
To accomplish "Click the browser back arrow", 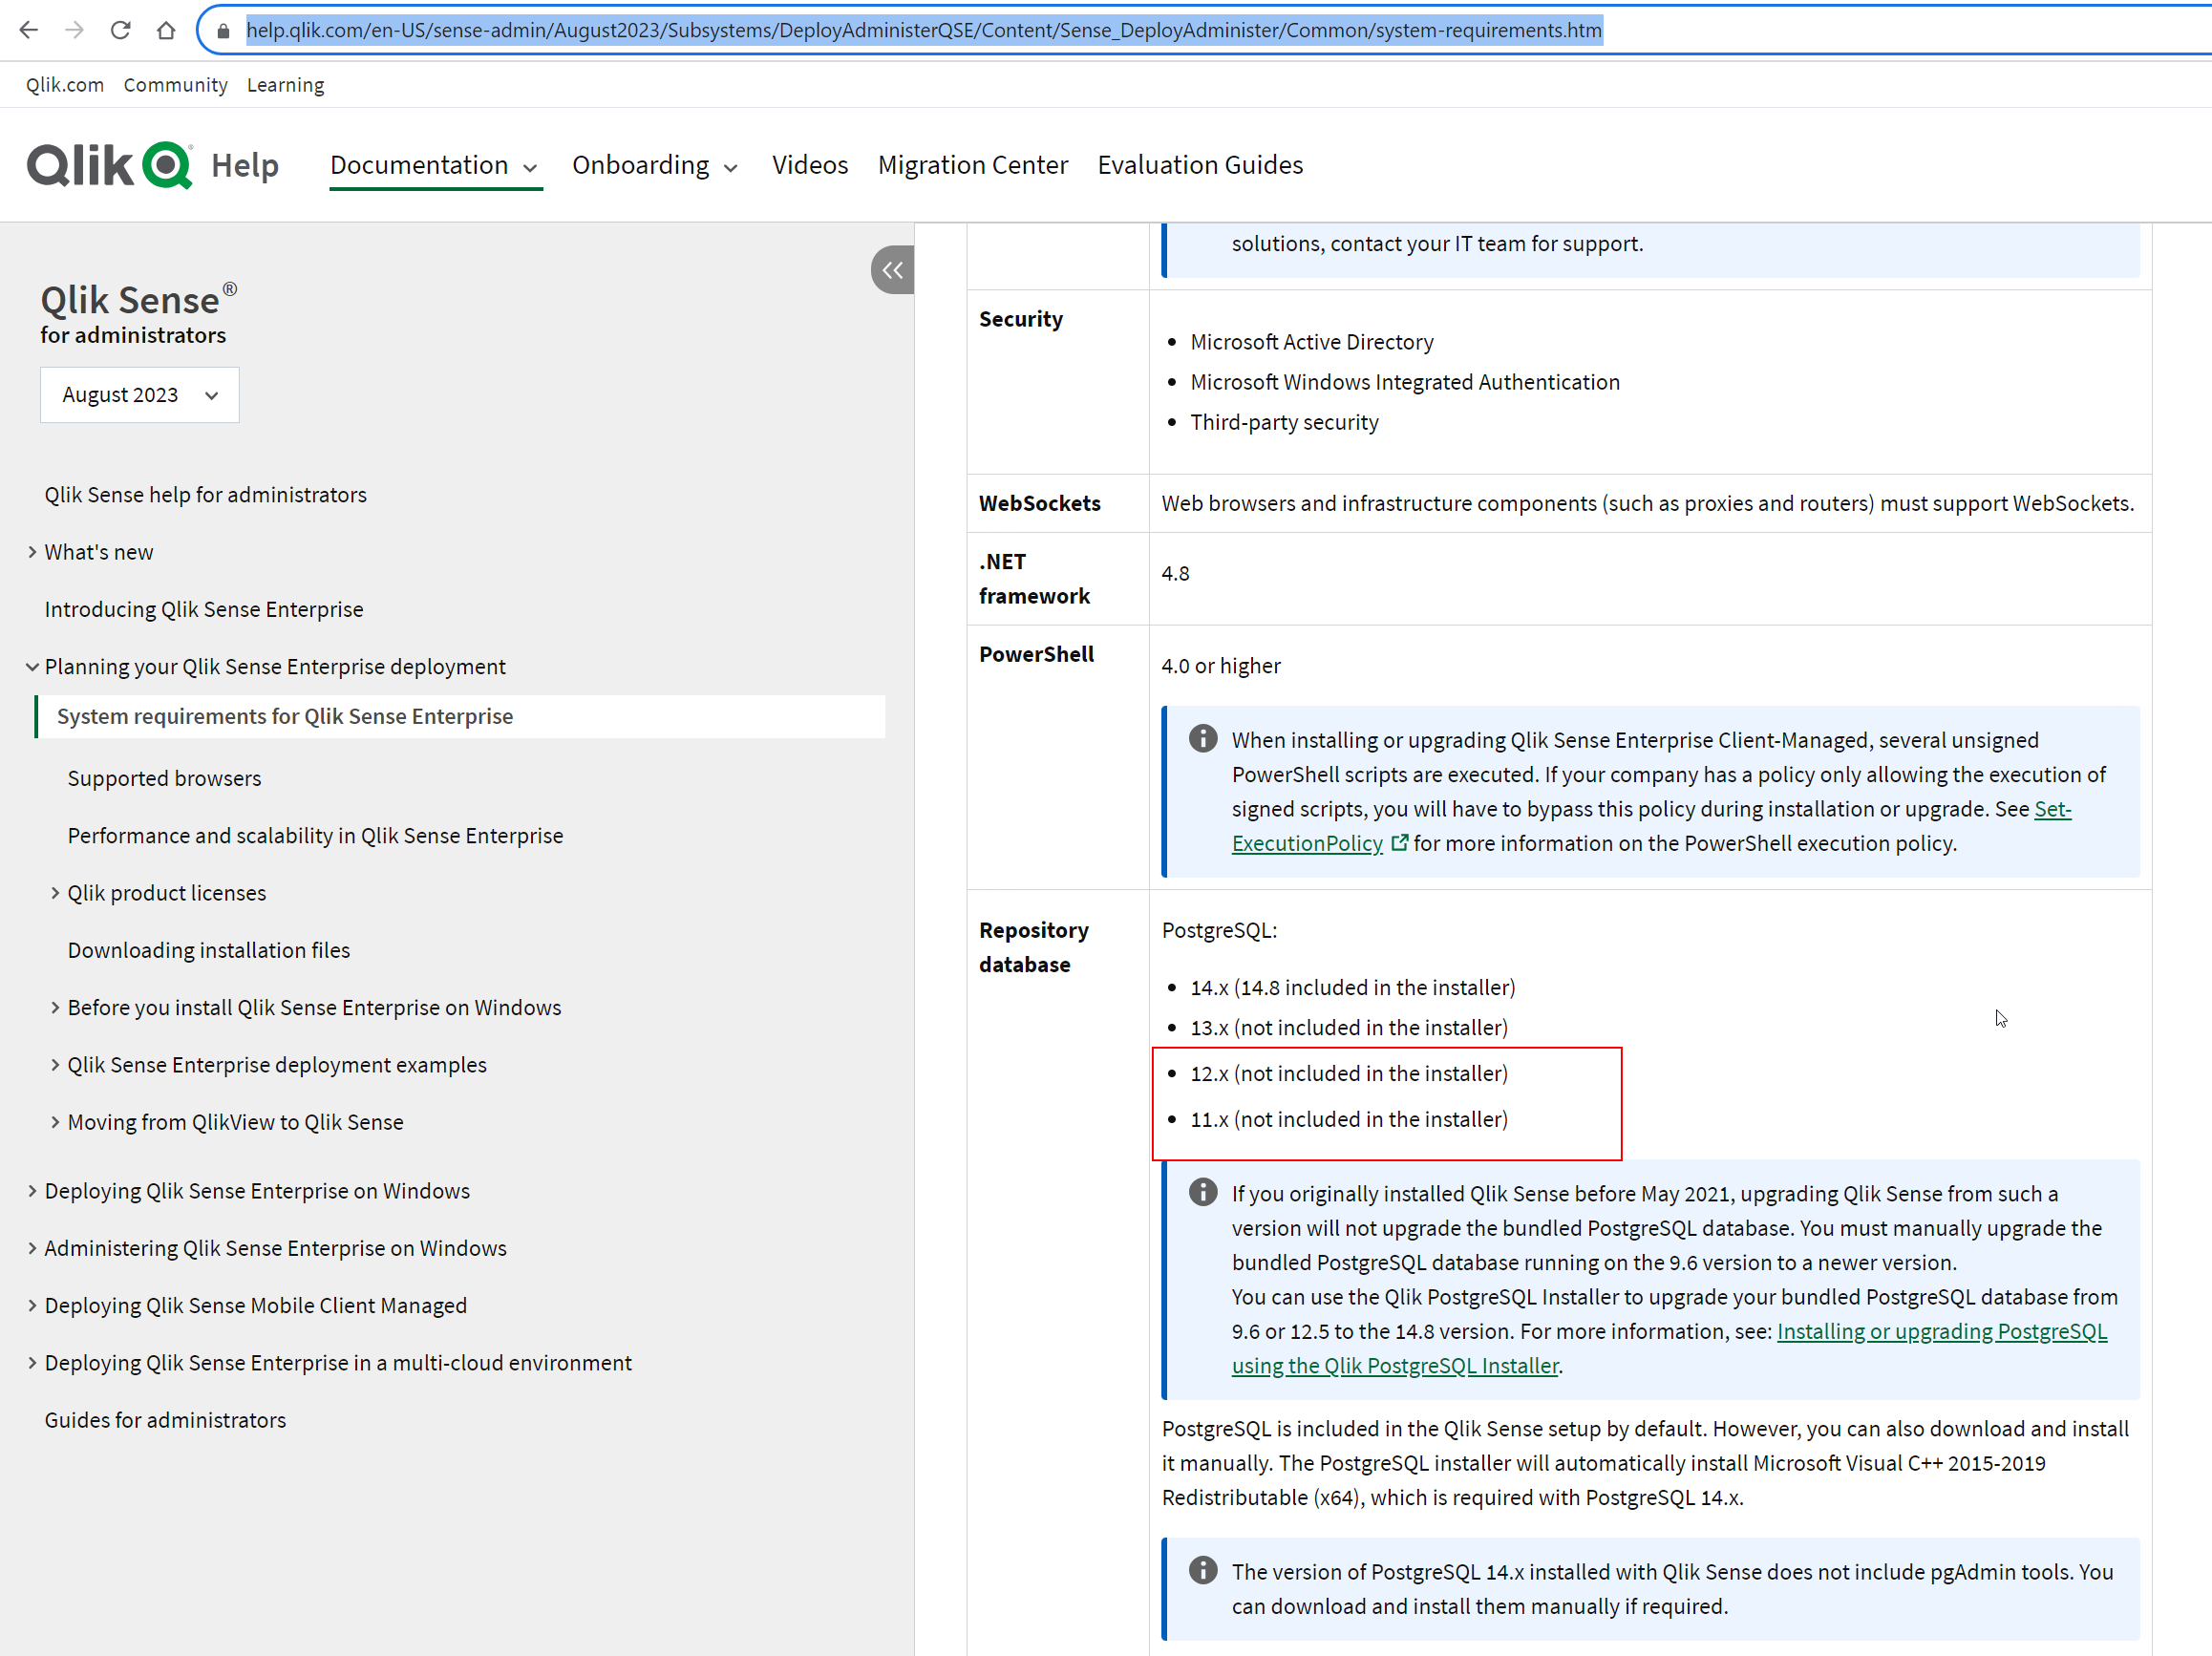I will 29,30.
